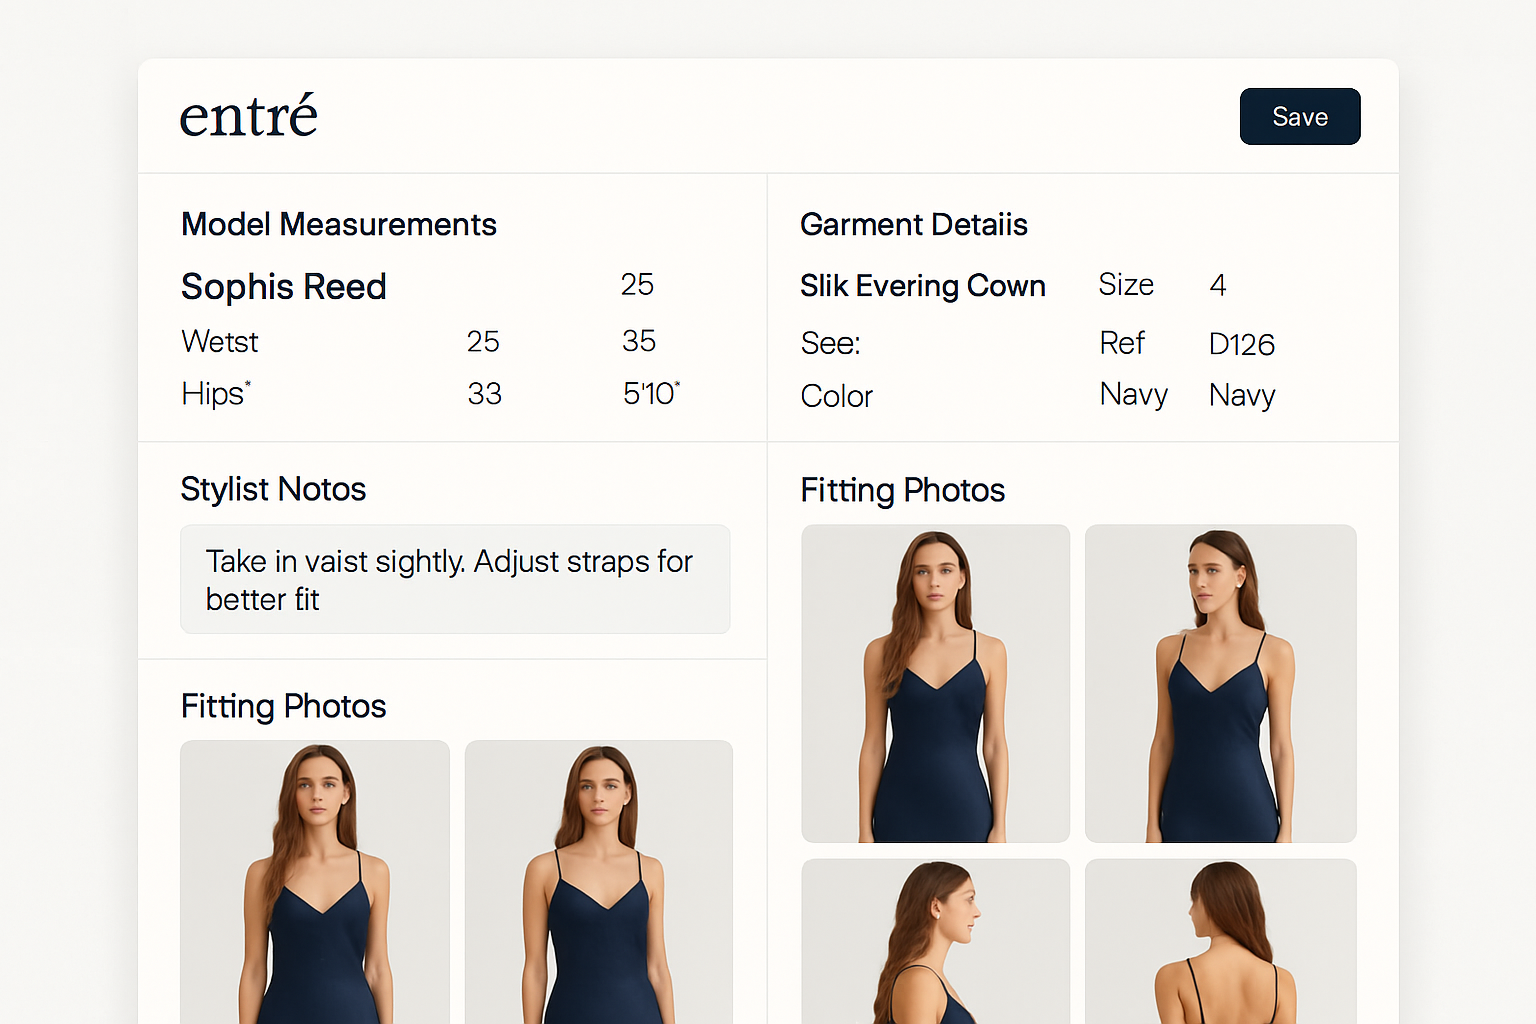The height and width of the screenshot is (1024, 1536).
Task: Click the Model Measurements heading
Action: (x=338, y=225)
